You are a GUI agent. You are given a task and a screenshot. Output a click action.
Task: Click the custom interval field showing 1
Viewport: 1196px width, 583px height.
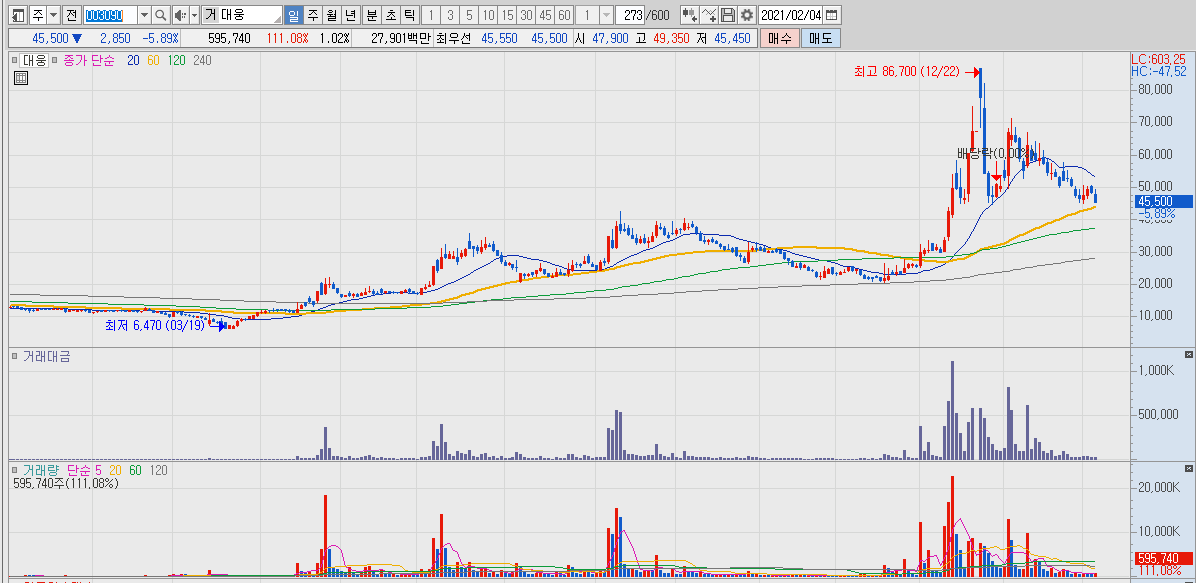click(587, 14)
